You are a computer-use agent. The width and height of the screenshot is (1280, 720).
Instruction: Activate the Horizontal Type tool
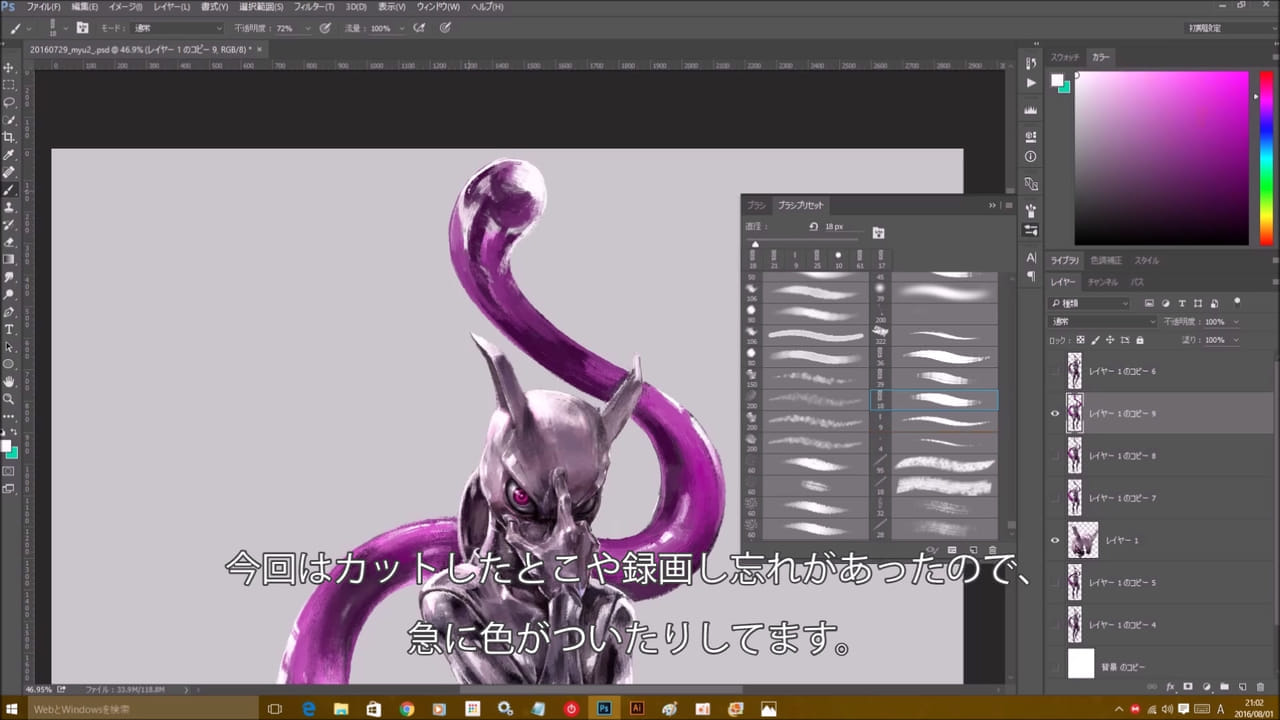[9, 329]
